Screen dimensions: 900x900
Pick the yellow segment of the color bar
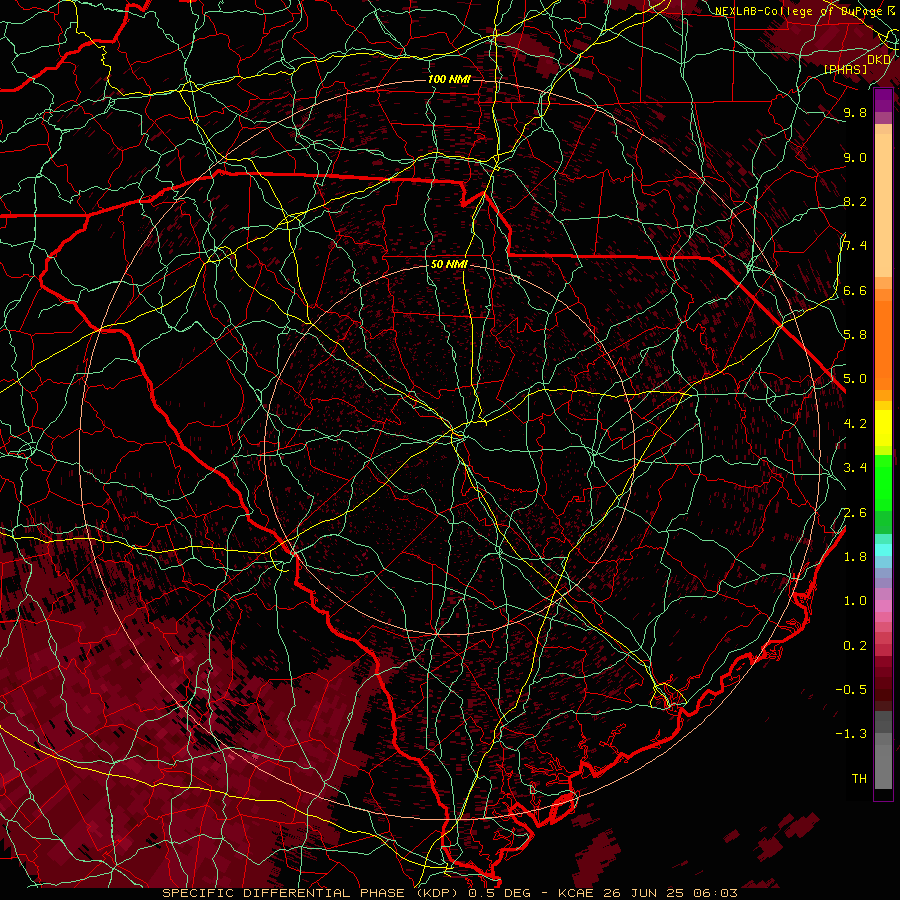click(883, 428)
